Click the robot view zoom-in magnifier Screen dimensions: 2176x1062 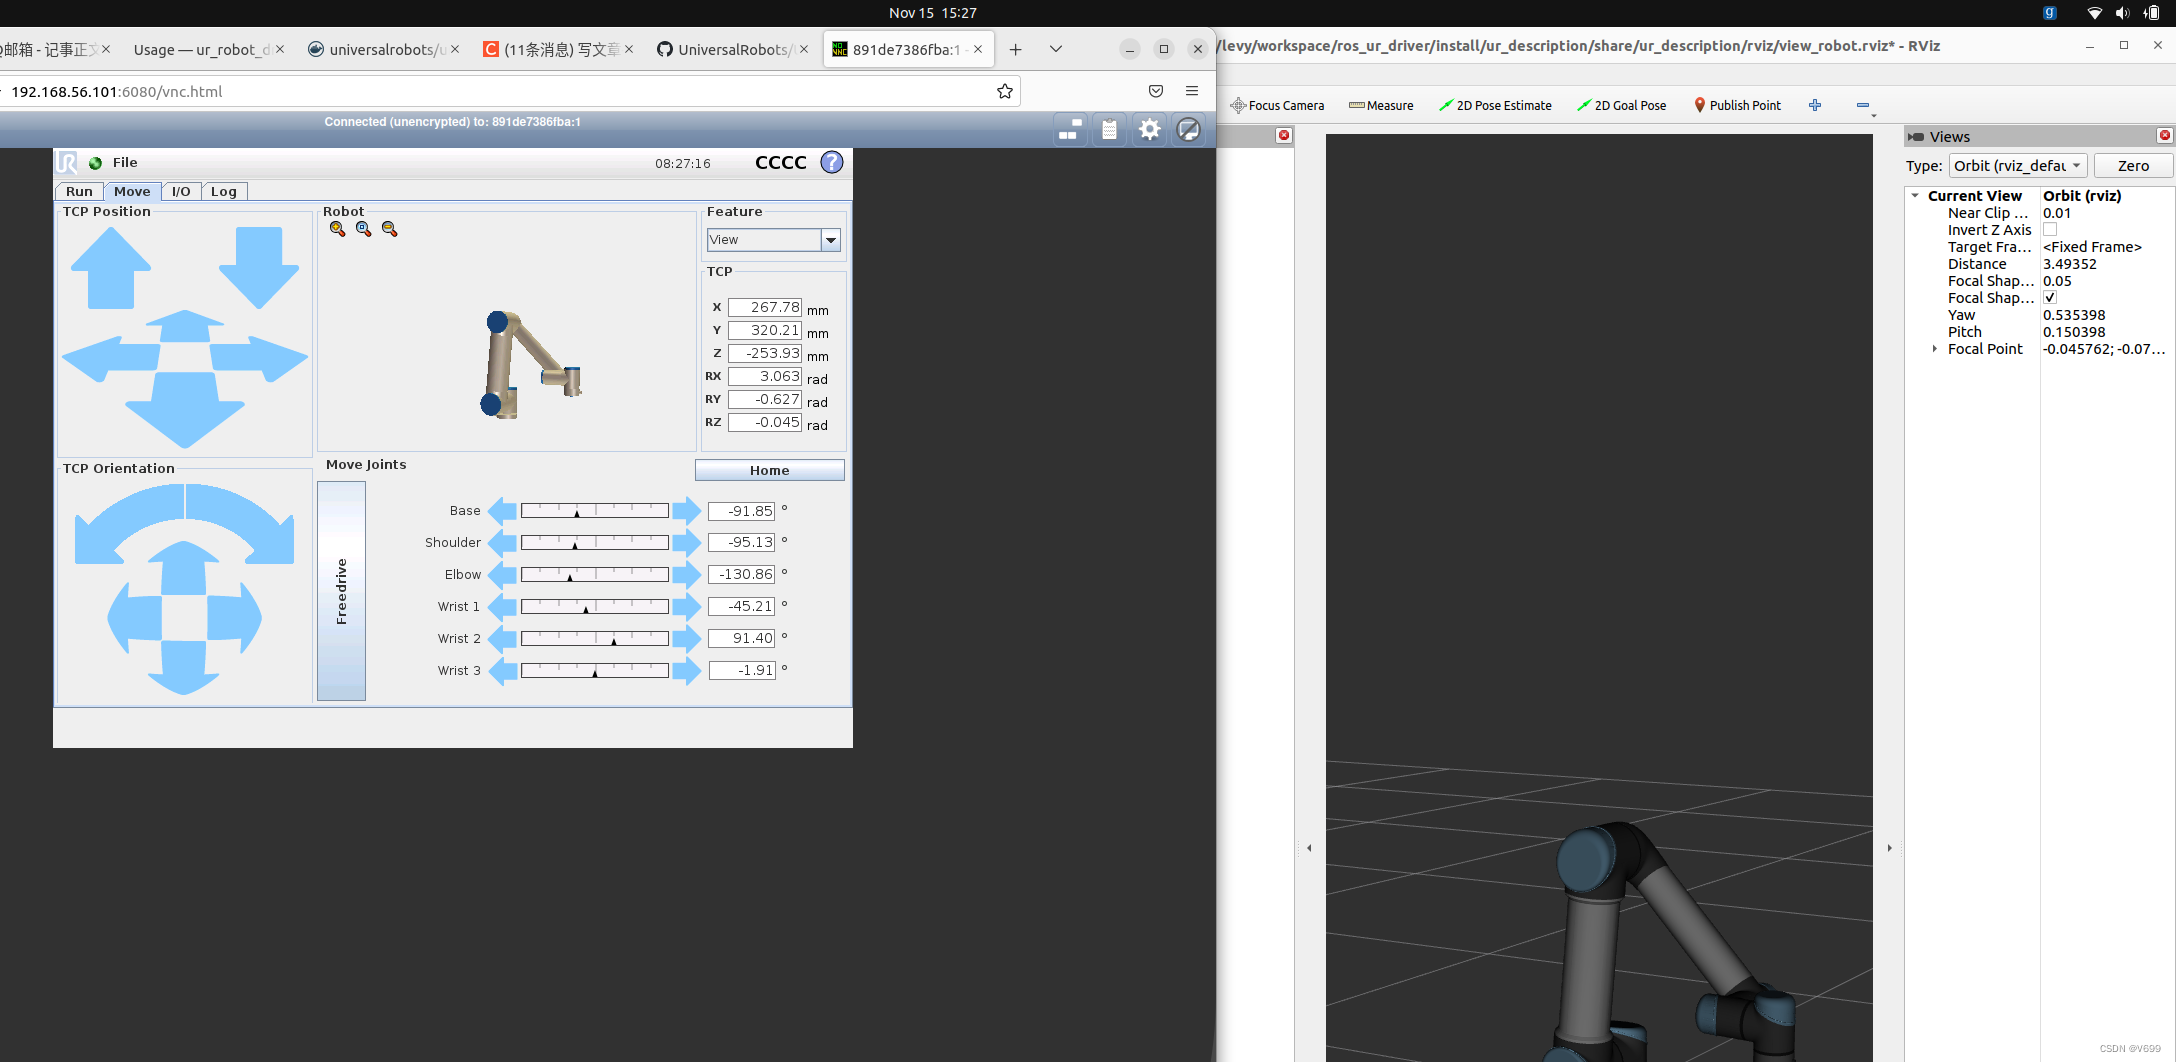click(337, 229)
